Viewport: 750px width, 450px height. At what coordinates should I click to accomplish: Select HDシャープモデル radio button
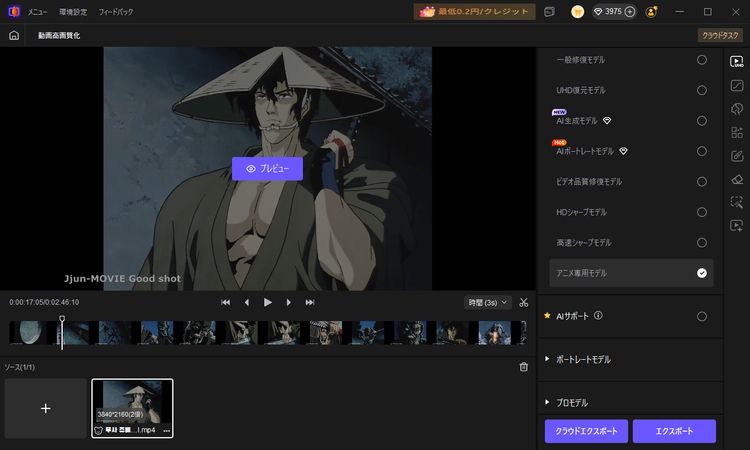tap(702, 212)
